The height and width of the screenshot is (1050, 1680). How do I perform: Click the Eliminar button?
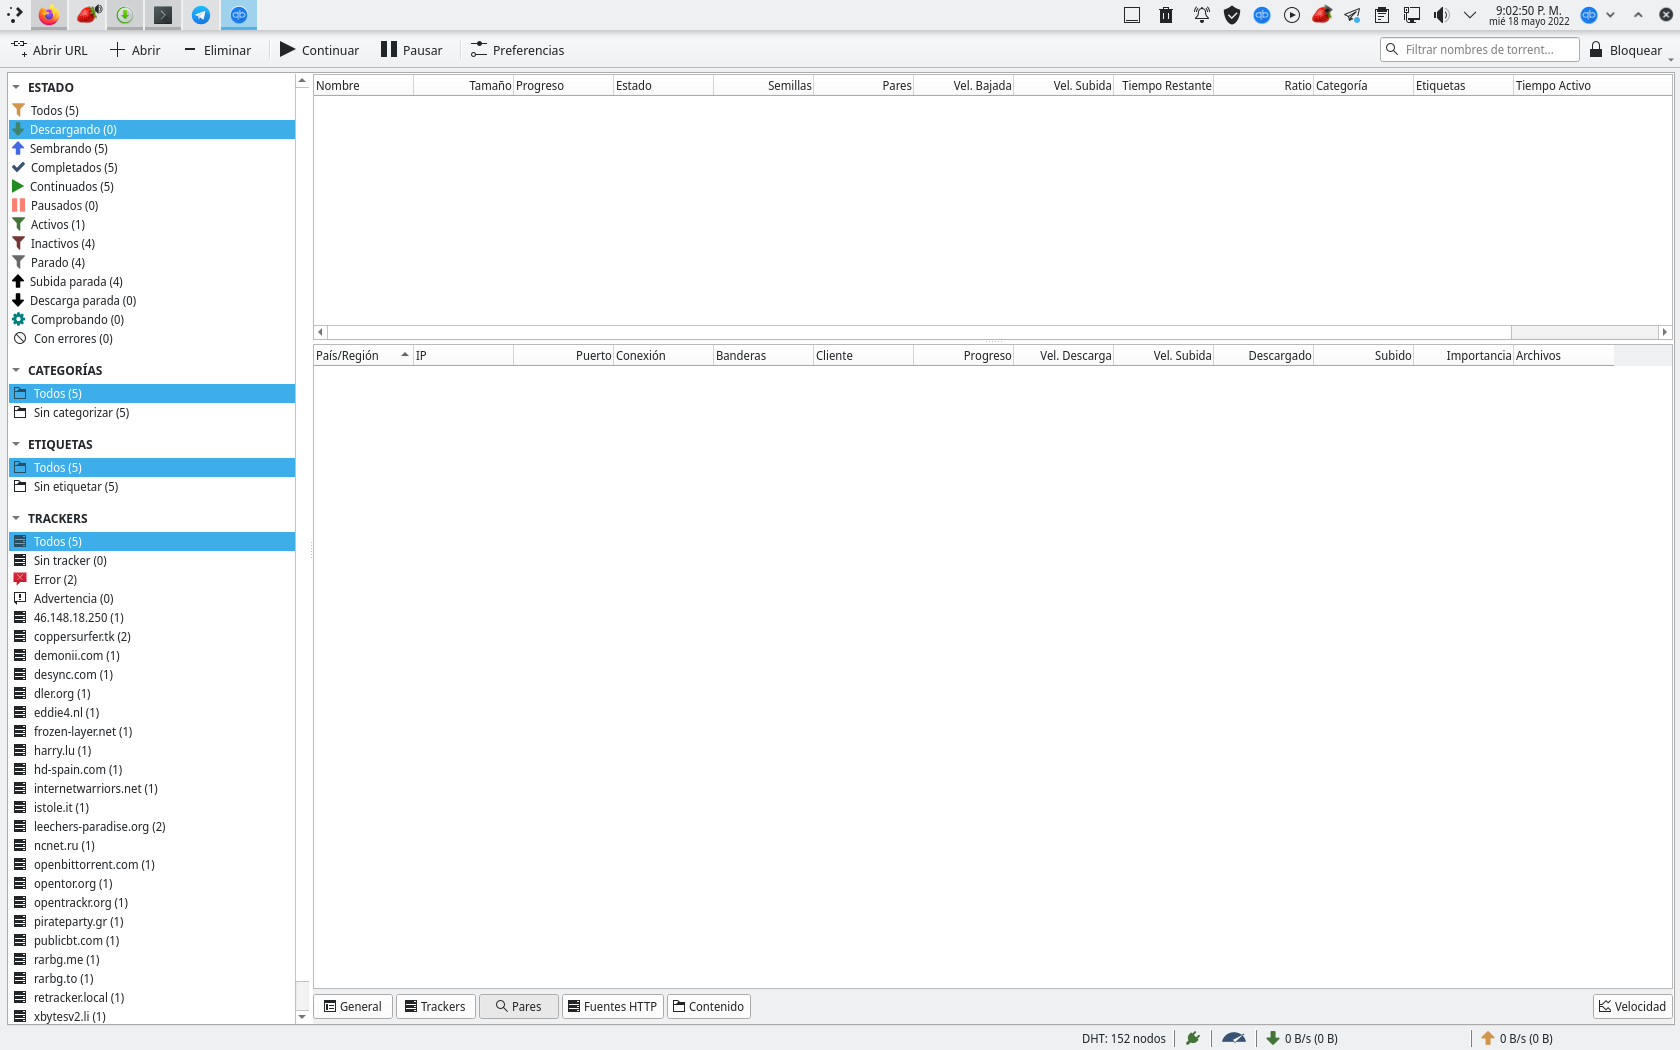218,49
